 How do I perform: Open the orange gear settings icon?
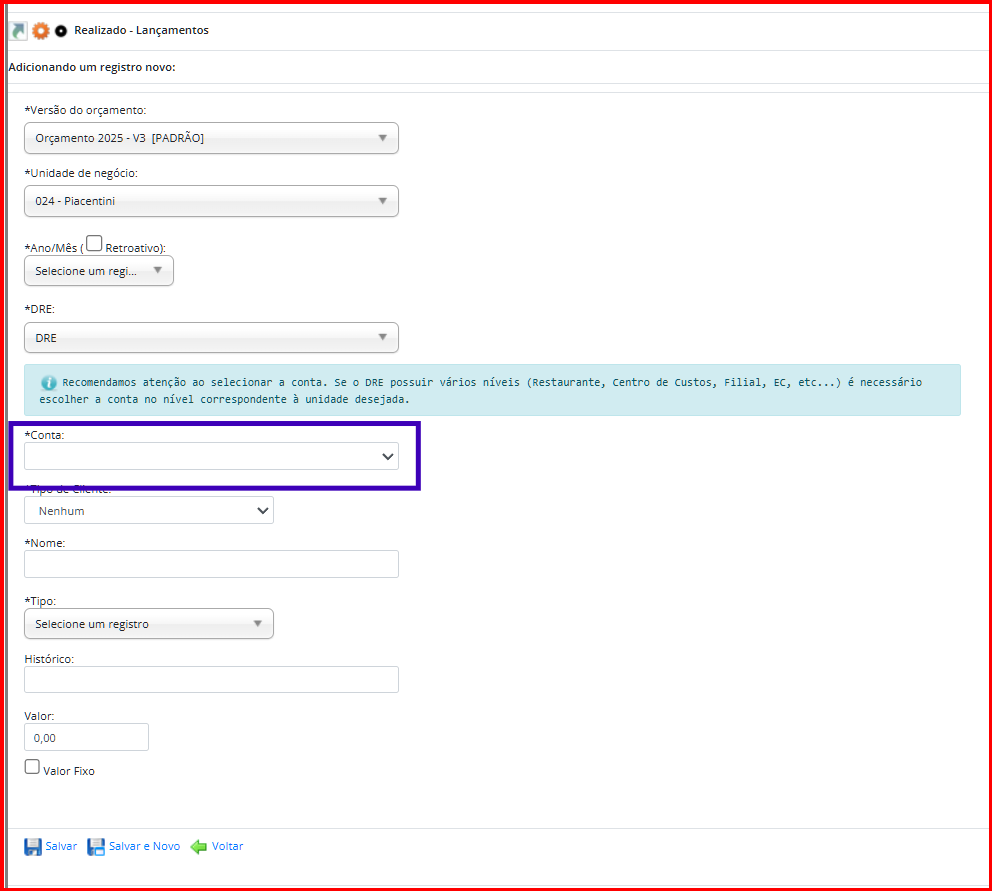coord(41,31)
